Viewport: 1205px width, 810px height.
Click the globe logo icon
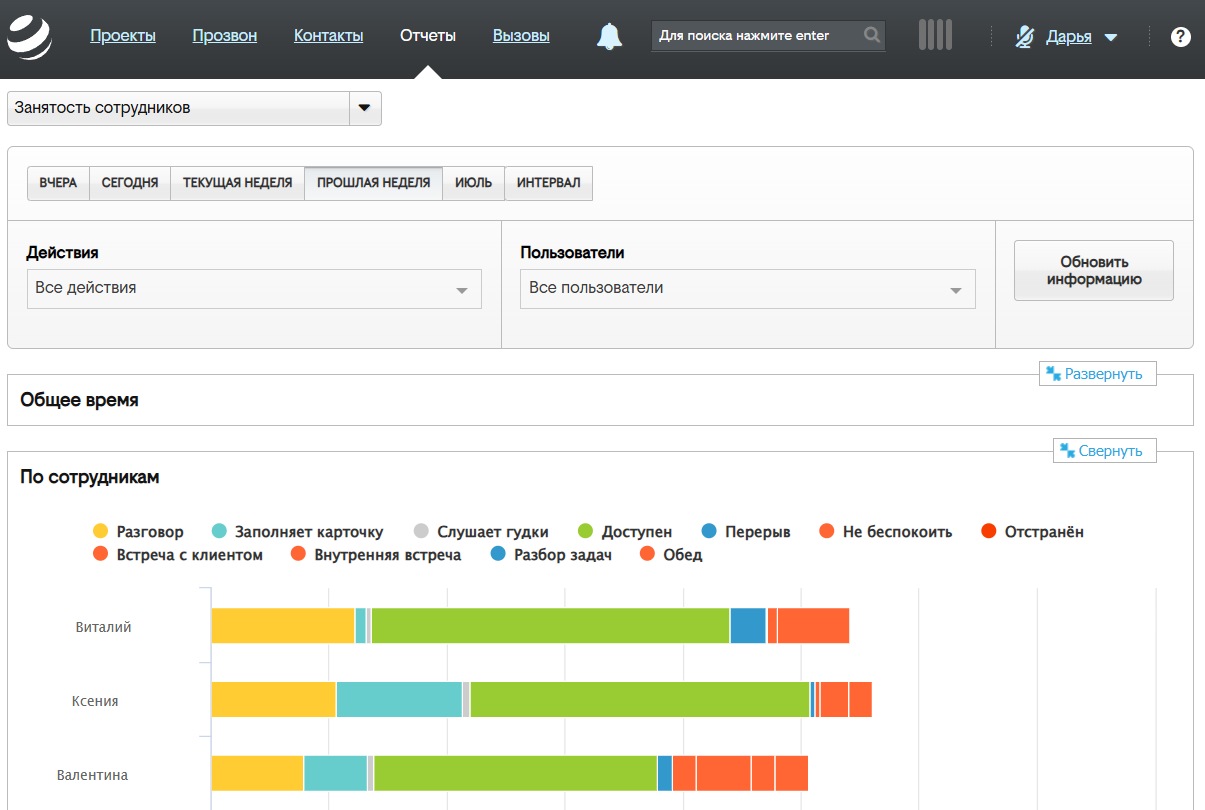click(x=29, y=37)
